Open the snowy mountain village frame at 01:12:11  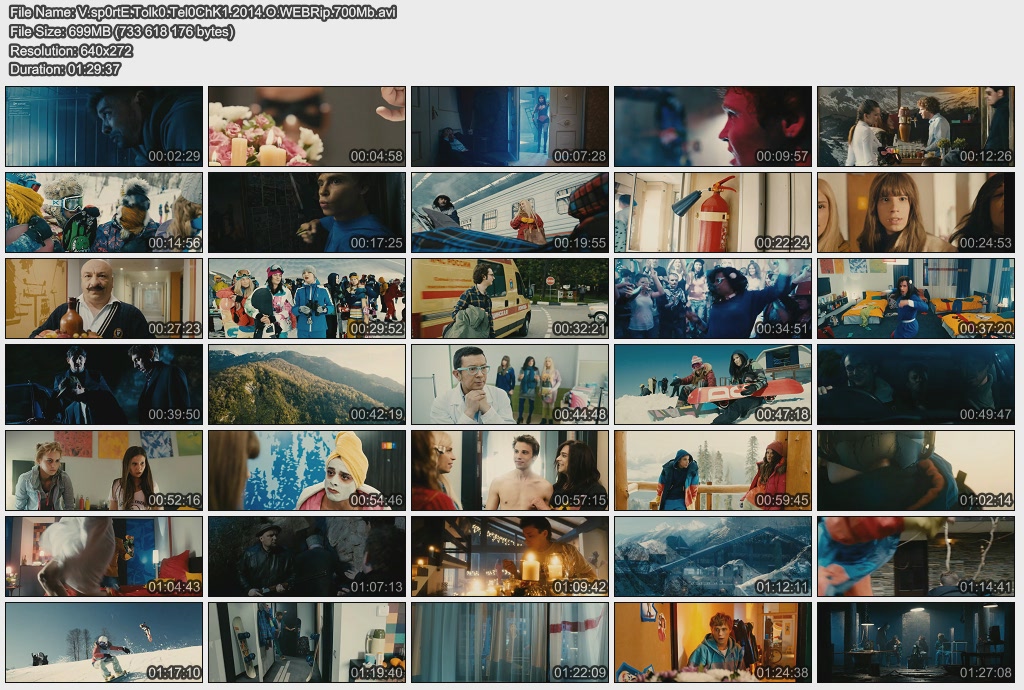(712, 556)
